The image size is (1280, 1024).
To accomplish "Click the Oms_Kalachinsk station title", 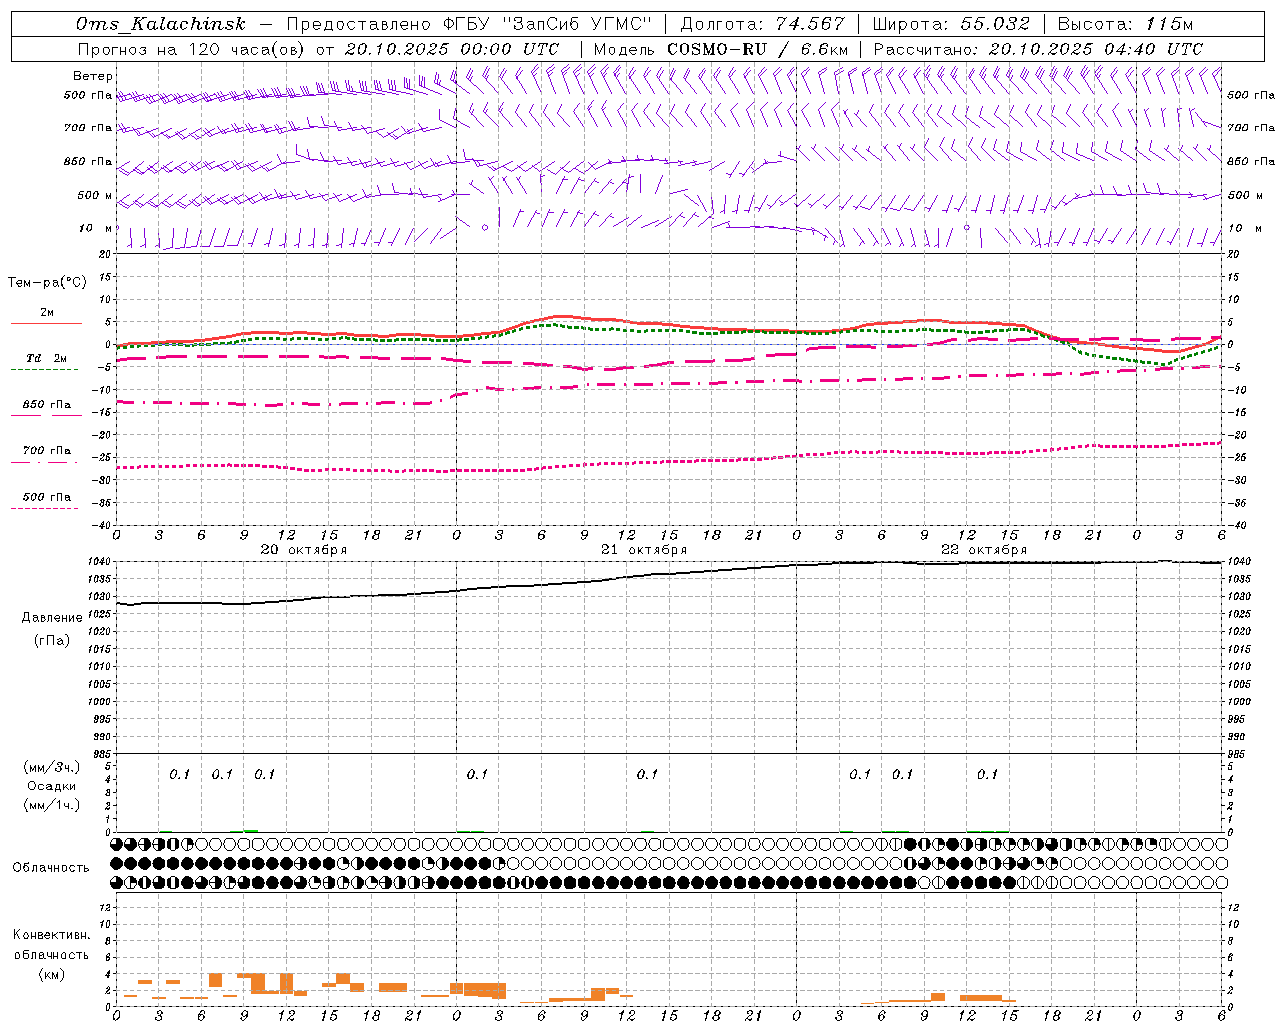I will pyautogui.click(x=160, y=24).
